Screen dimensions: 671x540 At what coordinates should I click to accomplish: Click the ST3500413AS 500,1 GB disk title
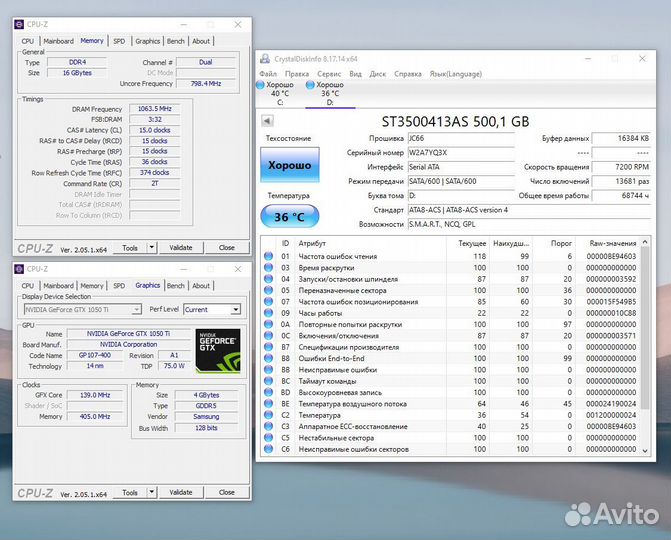[x=455, y=122]
